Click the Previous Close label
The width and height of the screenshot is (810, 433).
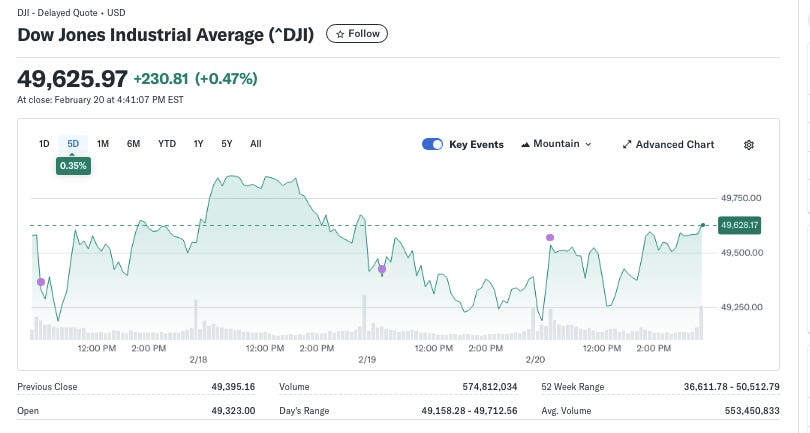pyautogui.click(x=47, y=386)
